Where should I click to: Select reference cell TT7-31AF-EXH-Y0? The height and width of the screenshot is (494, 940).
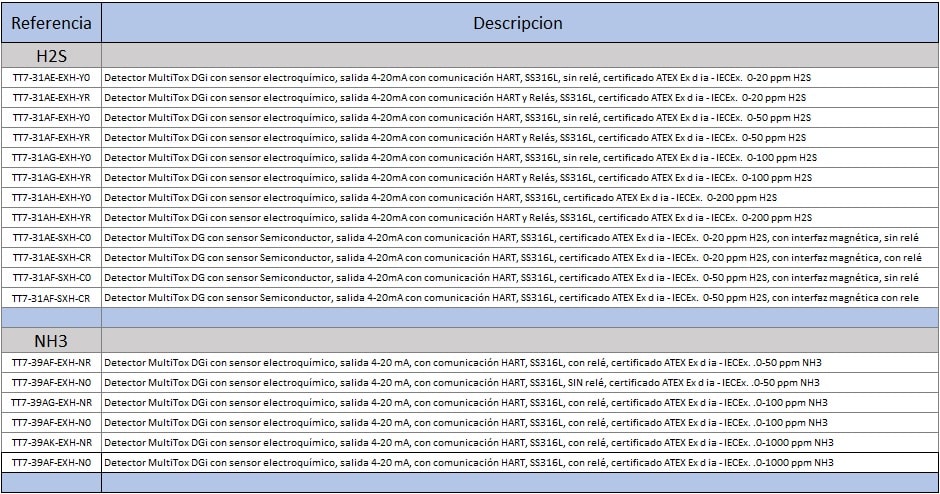(51, 117)
